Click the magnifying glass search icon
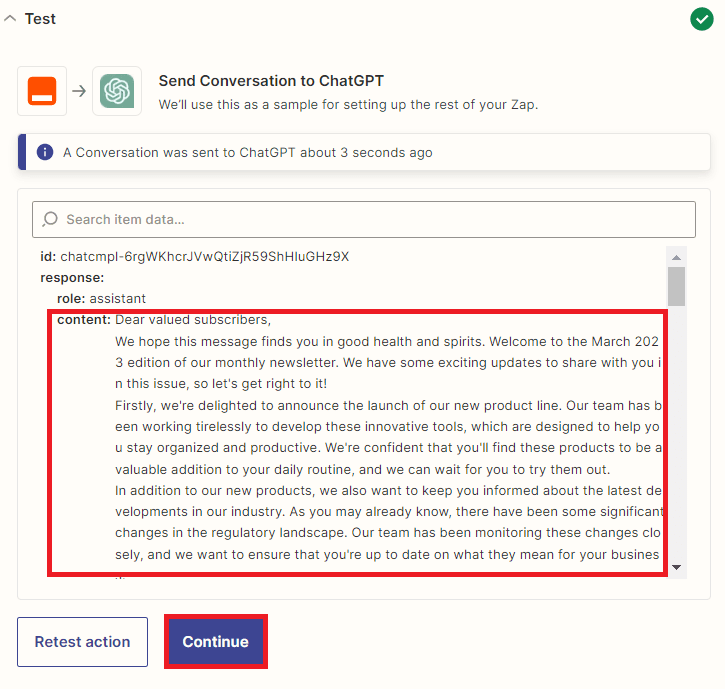This screenshot has height=689, width=725. pos(50,219)
